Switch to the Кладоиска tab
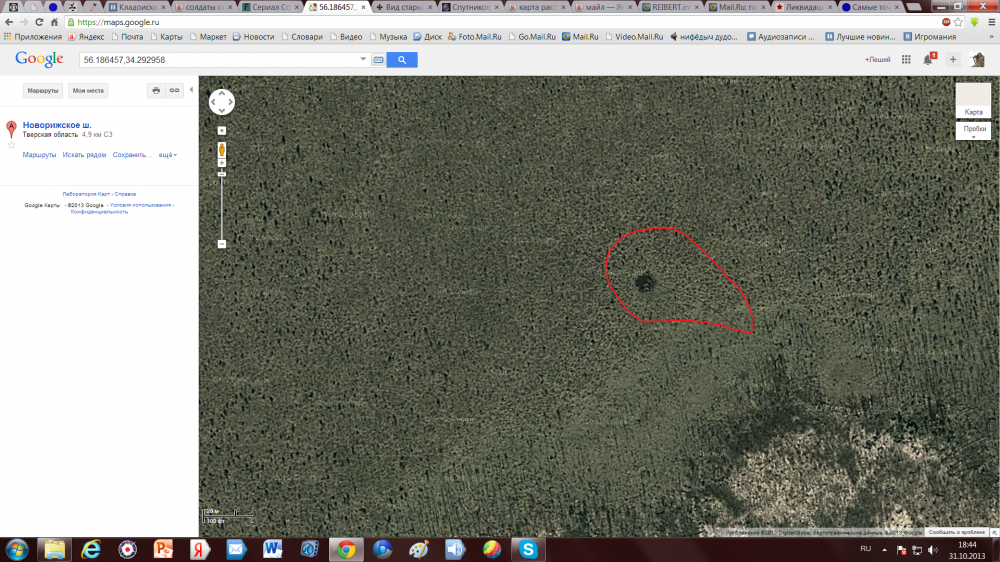This screenshot has height=562, width=1000. pos(137,7)
